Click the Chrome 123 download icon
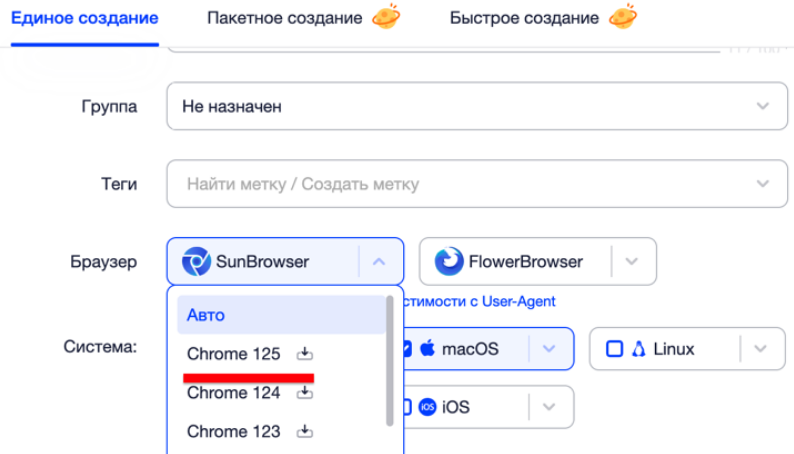Viewport: 794px width, 454px height. coord(306,432)
